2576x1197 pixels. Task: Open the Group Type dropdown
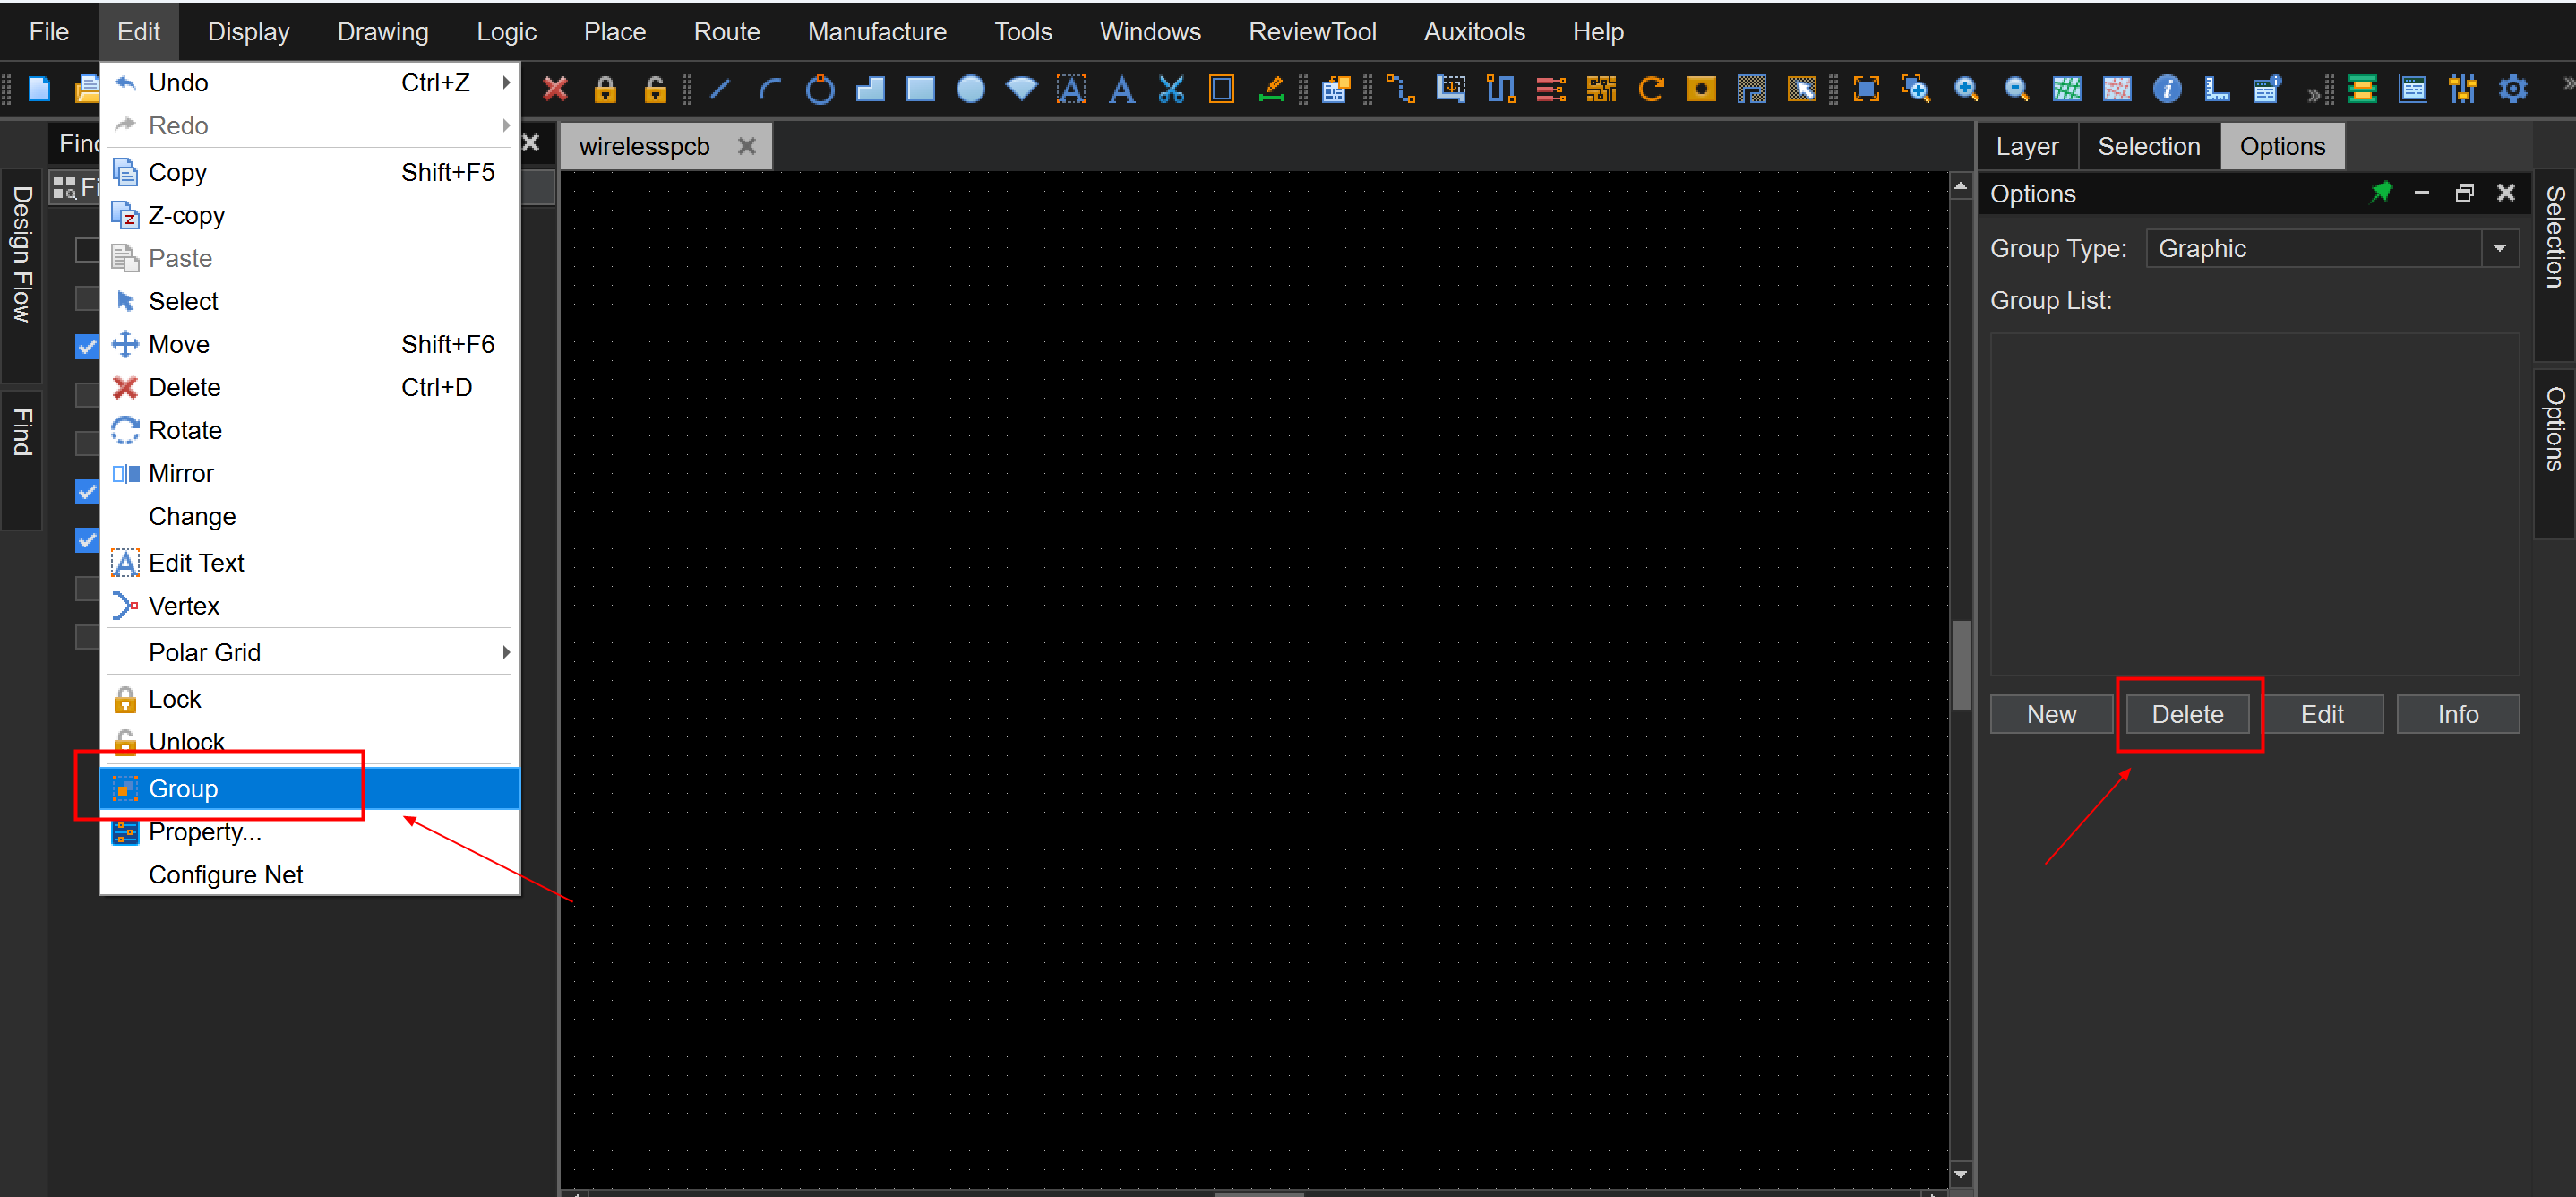click(x=2499, y=249)
